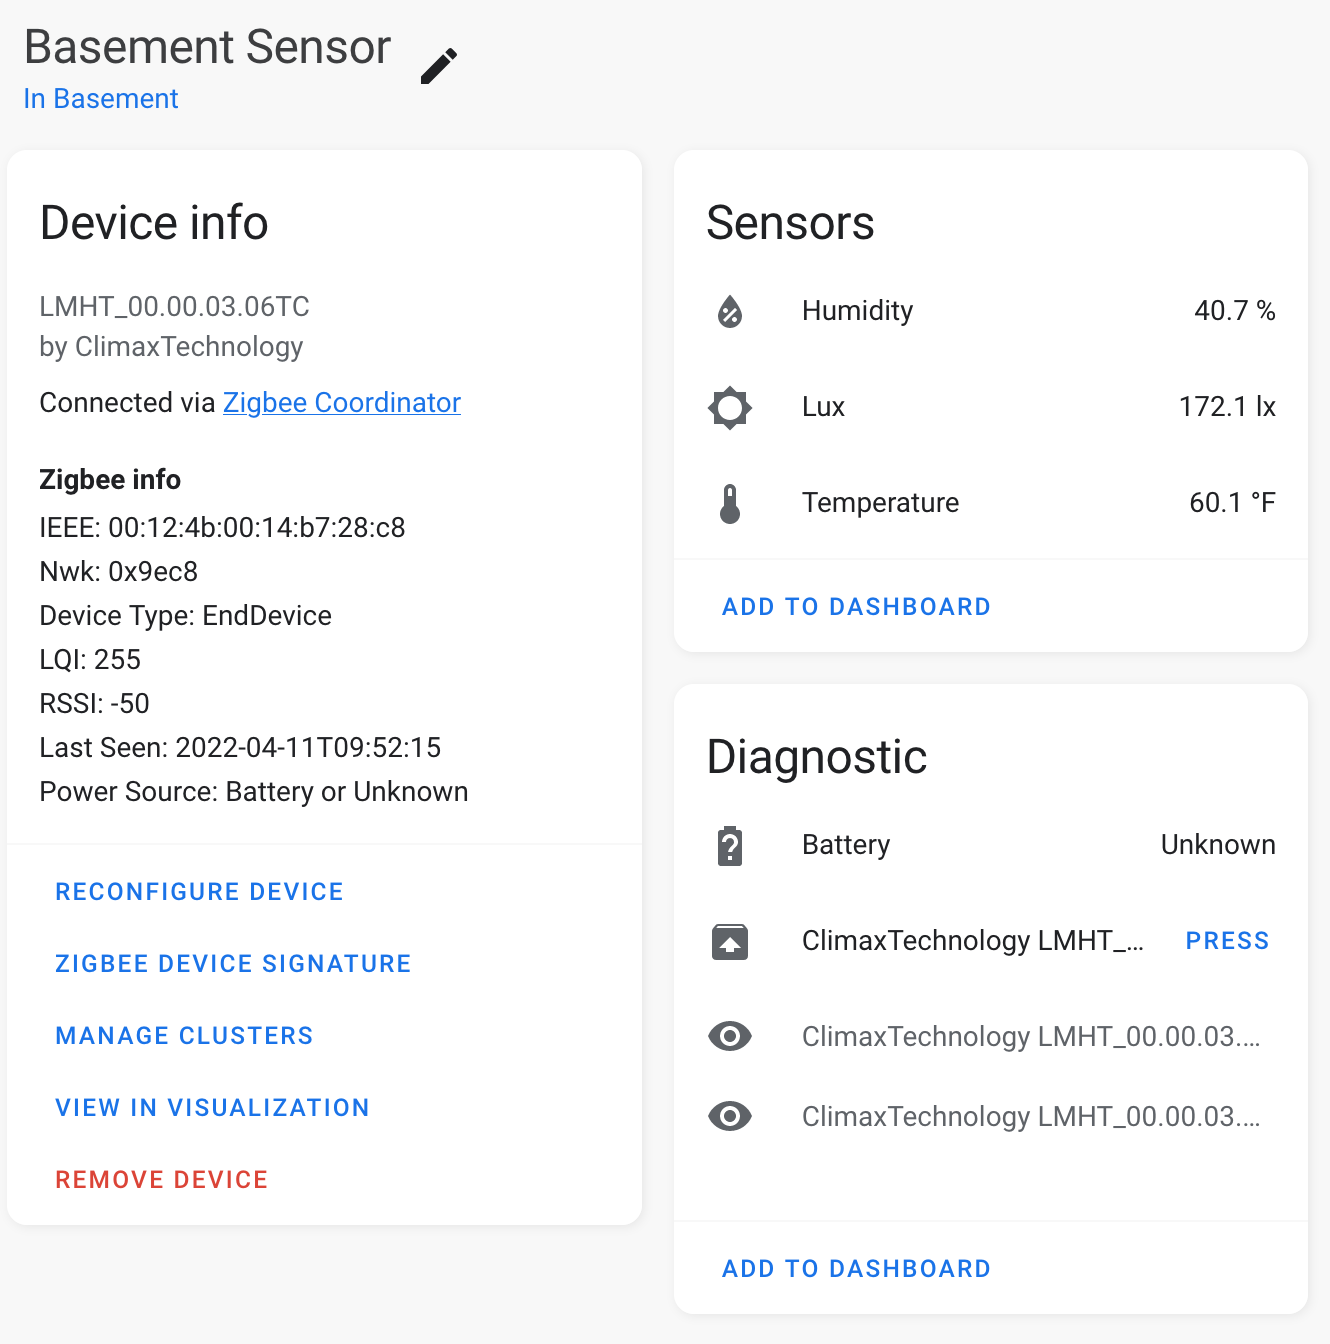Click the RSSI: -50 line
The image size is (1330, 1344).
(x=94, y=704)
